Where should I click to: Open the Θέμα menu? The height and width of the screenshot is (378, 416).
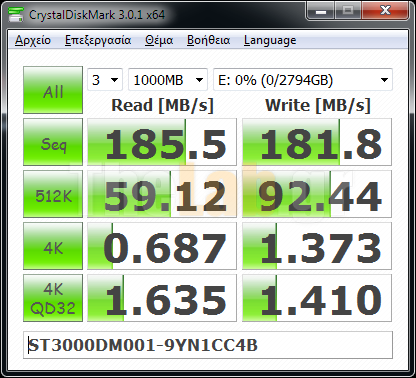coord(159,40)
